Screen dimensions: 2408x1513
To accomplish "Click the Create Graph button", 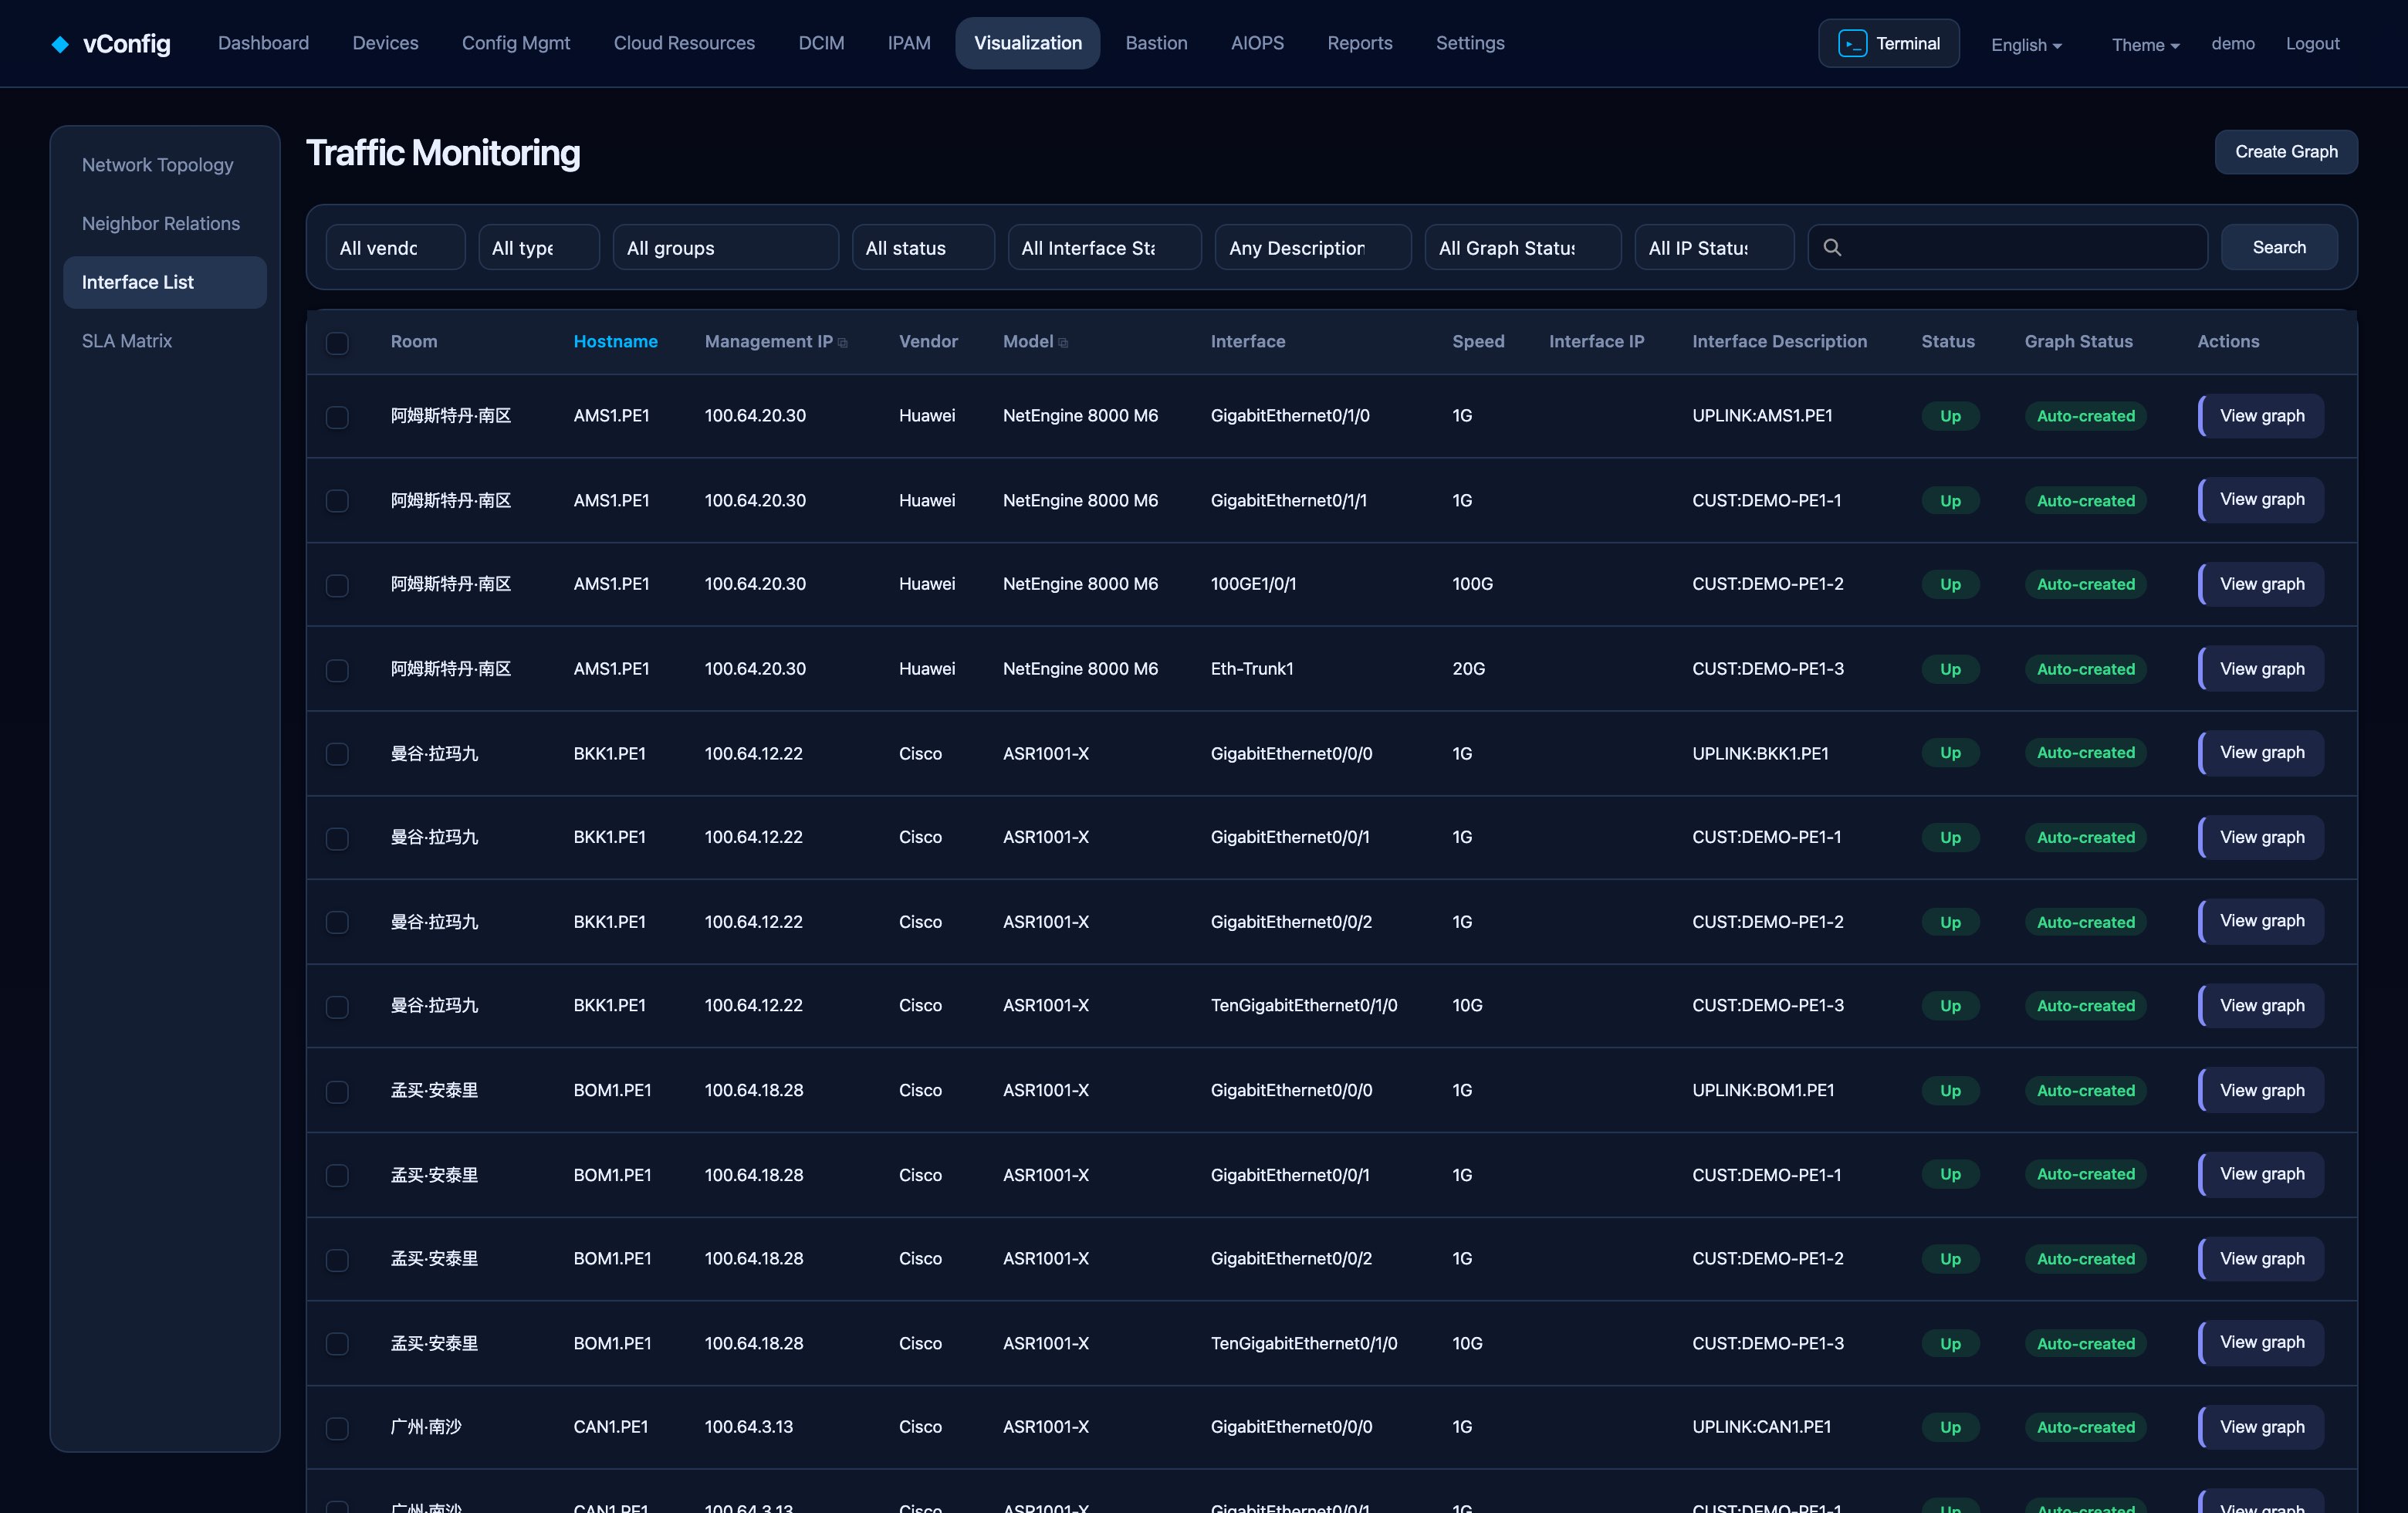I will [x=2285, y=152].
